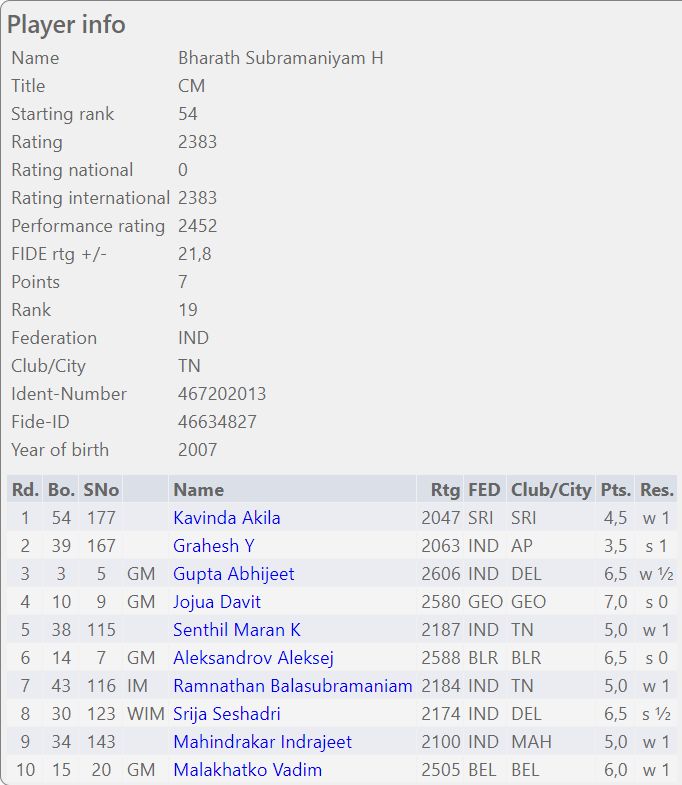Click the Res. column header
The width and height of the screenshot is (682, 785).
(657, 490)
